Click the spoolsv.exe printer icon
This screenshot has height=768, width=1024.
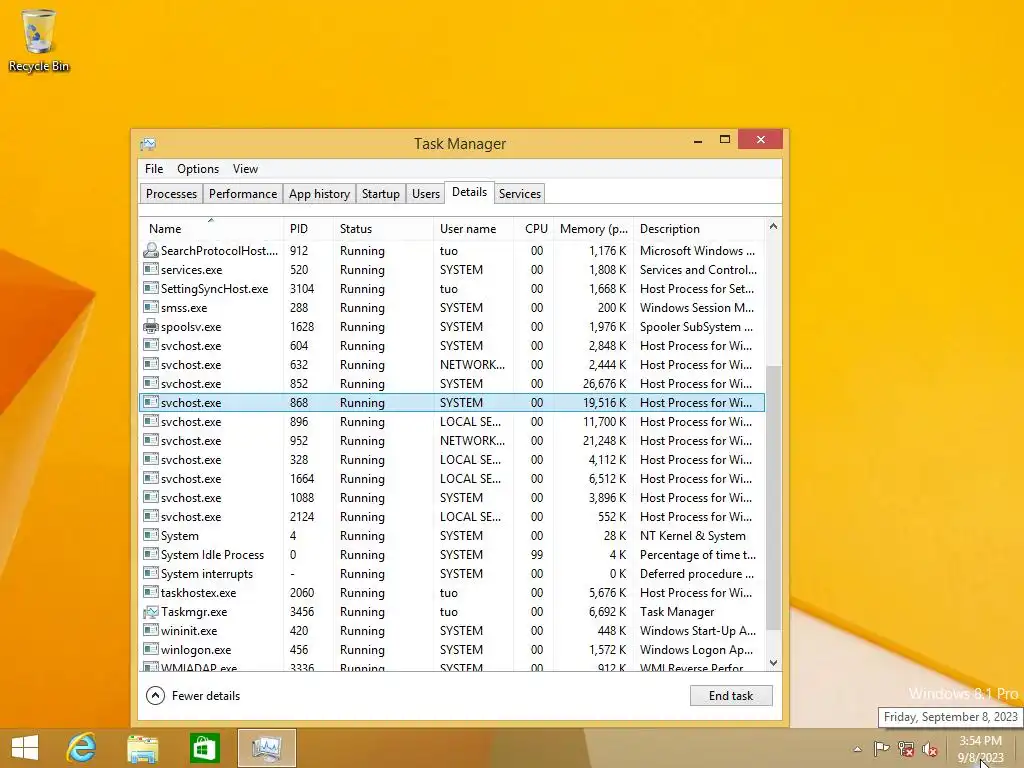click(151, 327)
